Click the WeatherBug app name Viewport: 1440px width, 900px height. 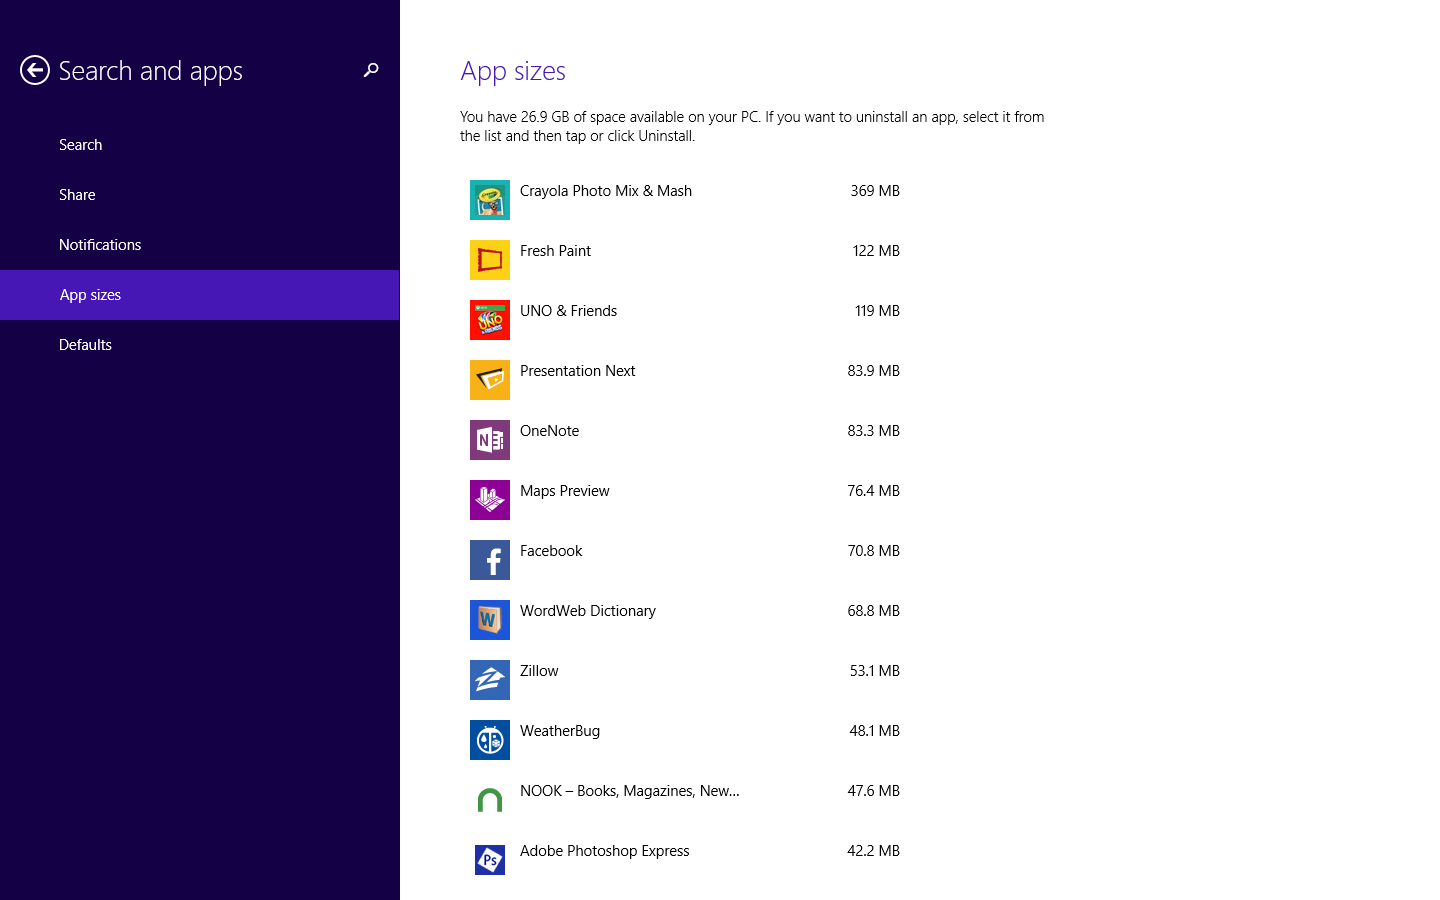[560, 731]
